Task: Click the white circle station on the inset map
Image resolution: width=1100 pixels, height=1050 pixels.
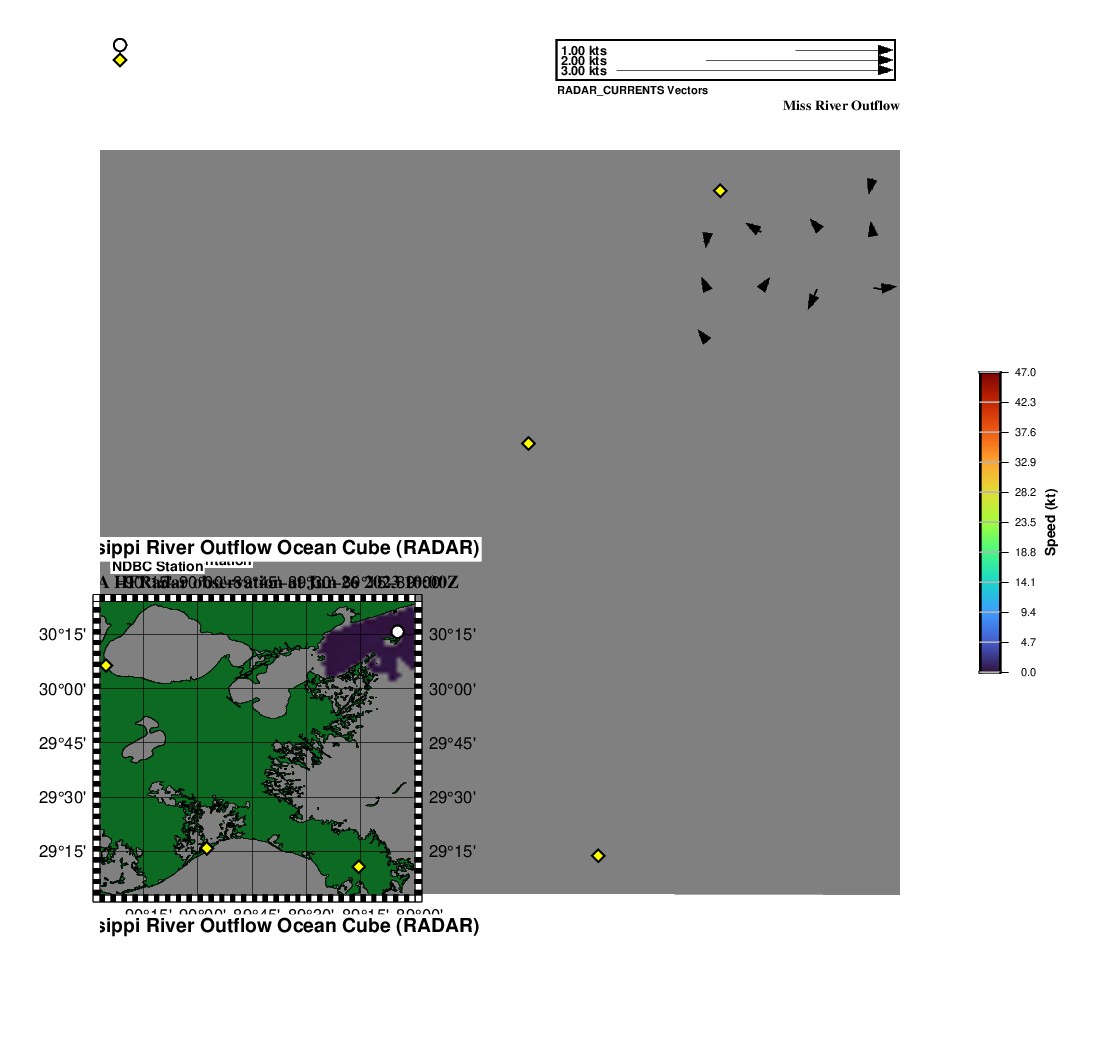Action: pos(397,631)
